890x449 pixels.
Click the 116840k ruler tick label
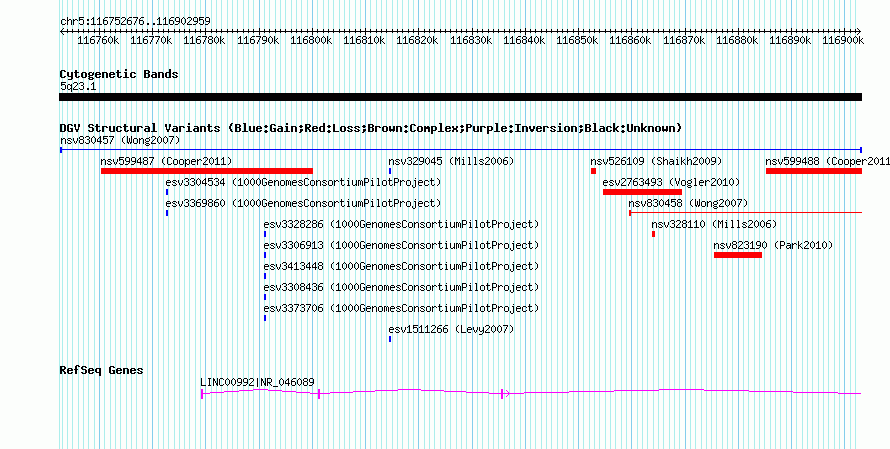[524, 41]
